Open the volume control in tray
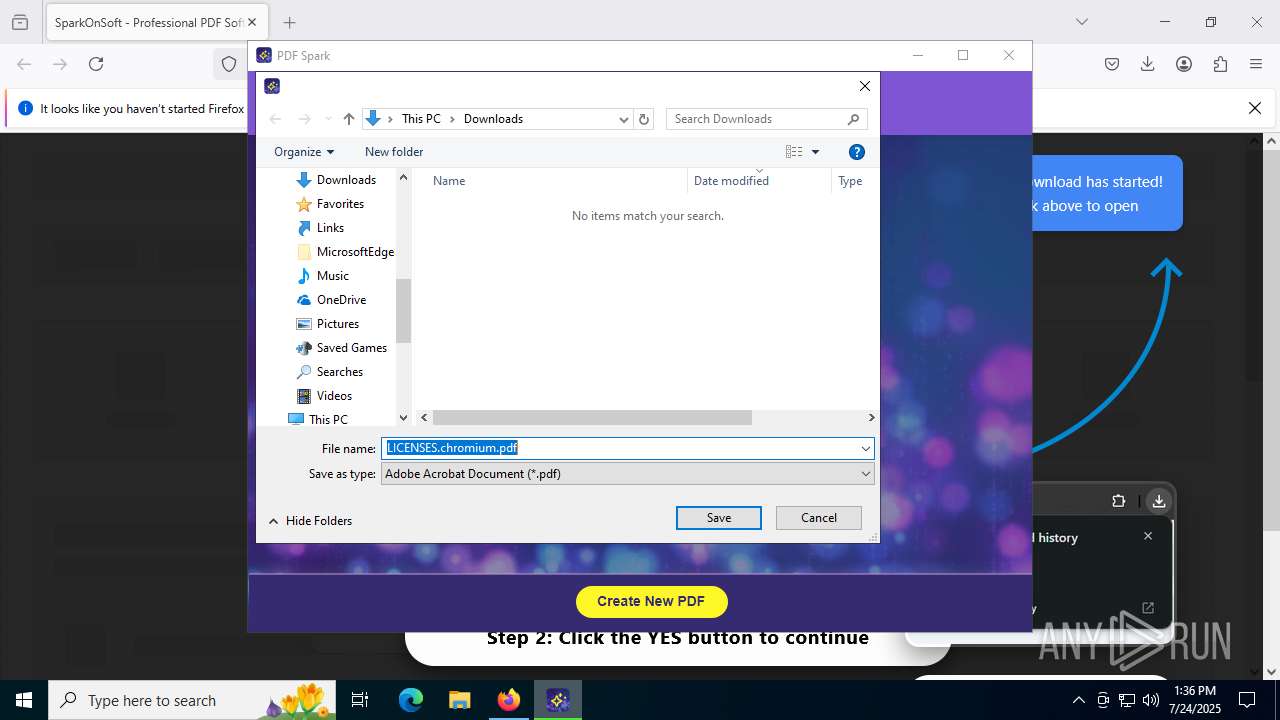 point(1150,700)
